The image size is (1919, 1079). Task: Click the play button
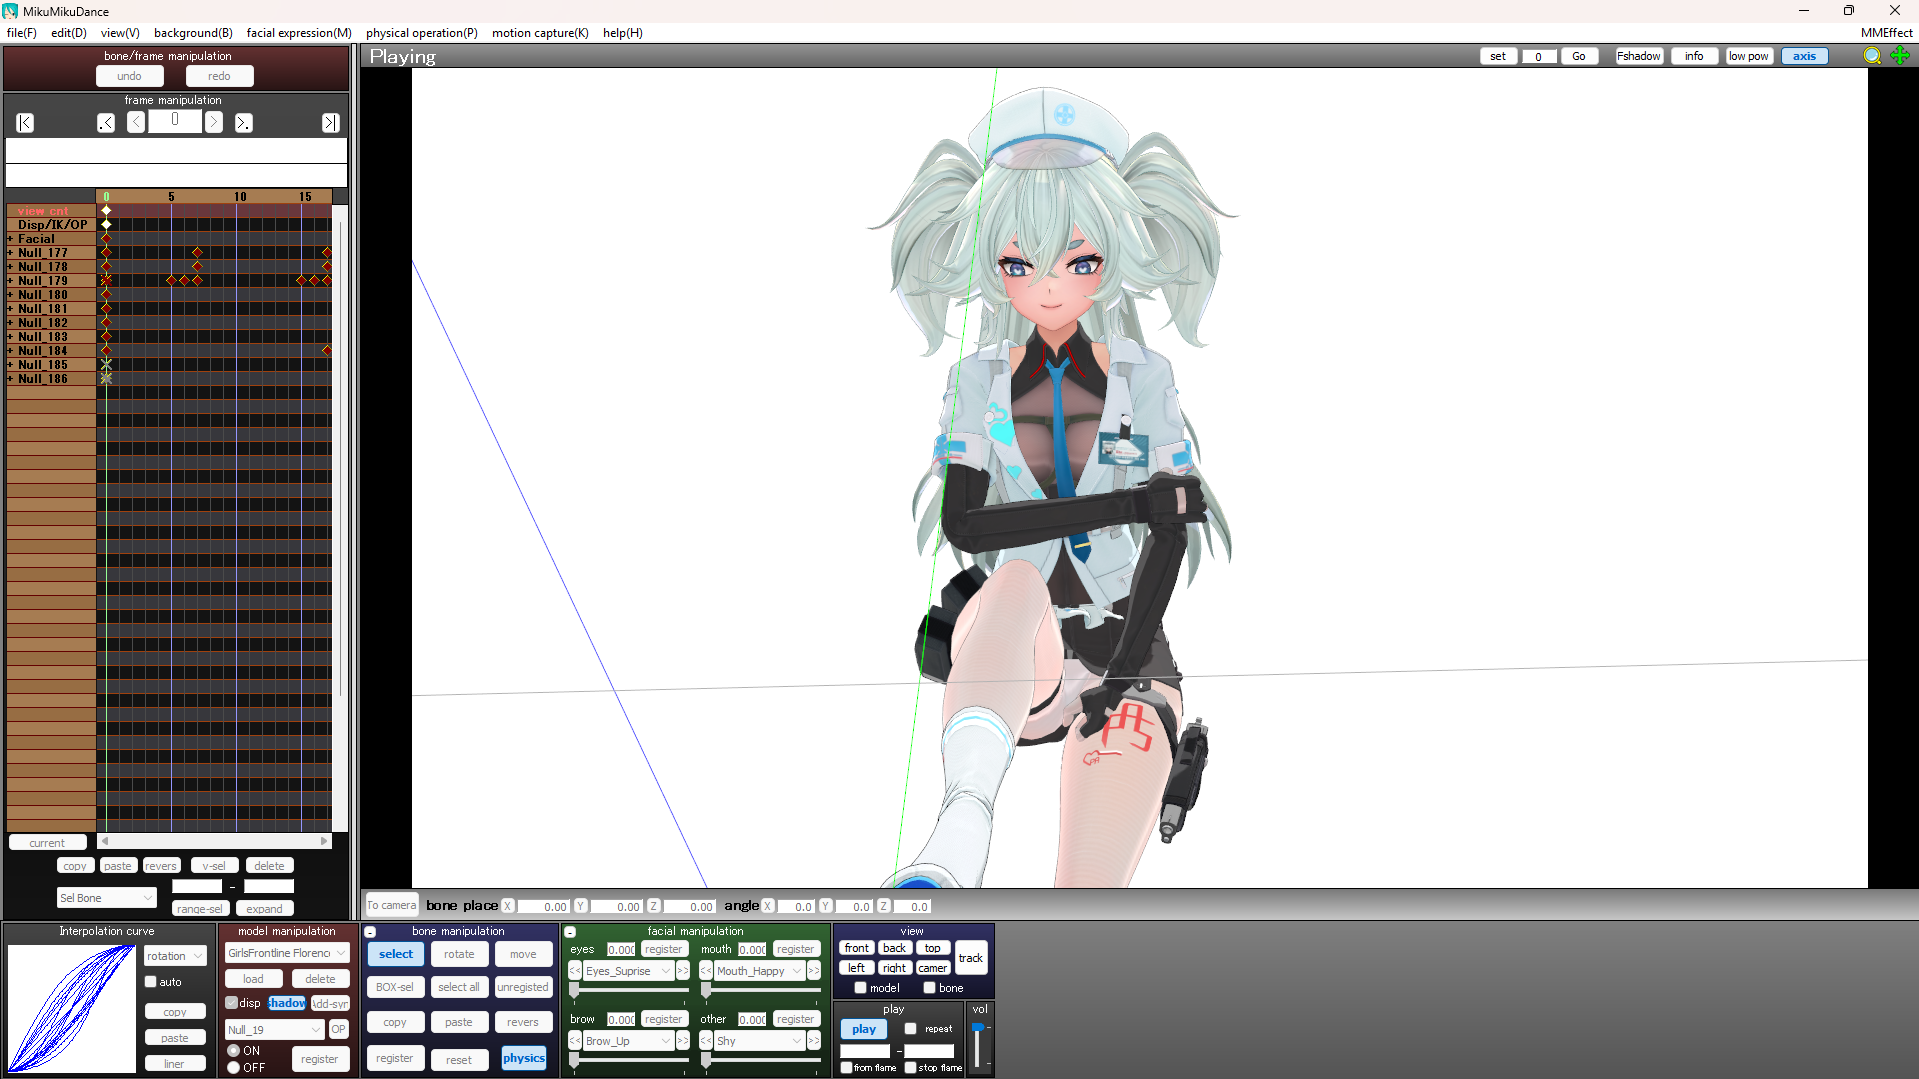[x=864, y=1029]
